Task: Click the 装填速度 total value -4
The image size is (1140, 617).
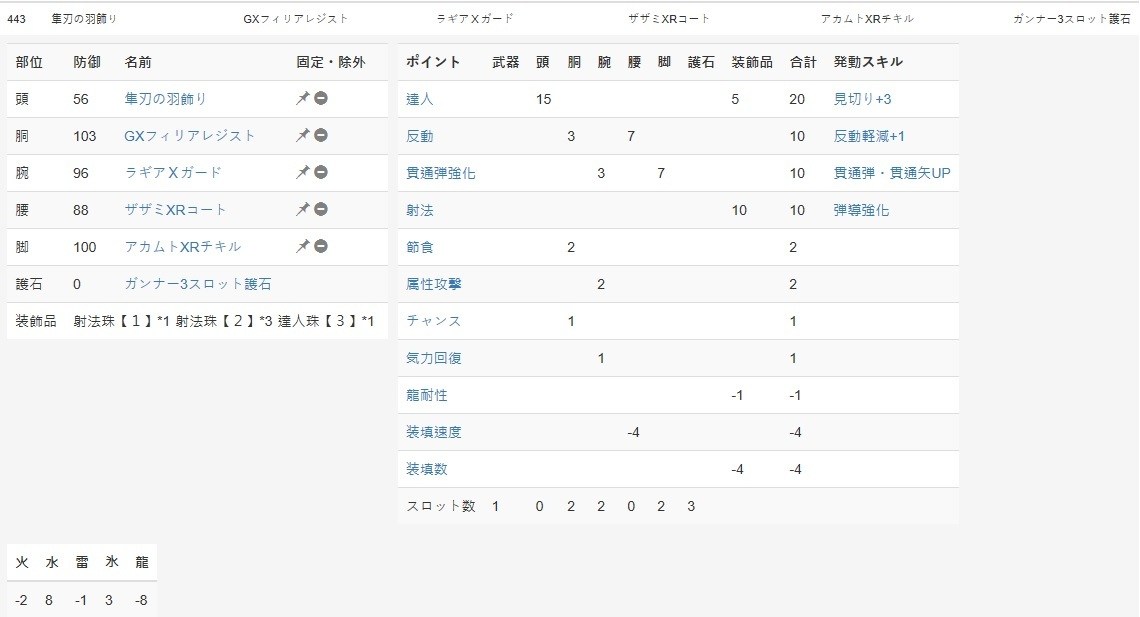Action: (x=795, y=432)
